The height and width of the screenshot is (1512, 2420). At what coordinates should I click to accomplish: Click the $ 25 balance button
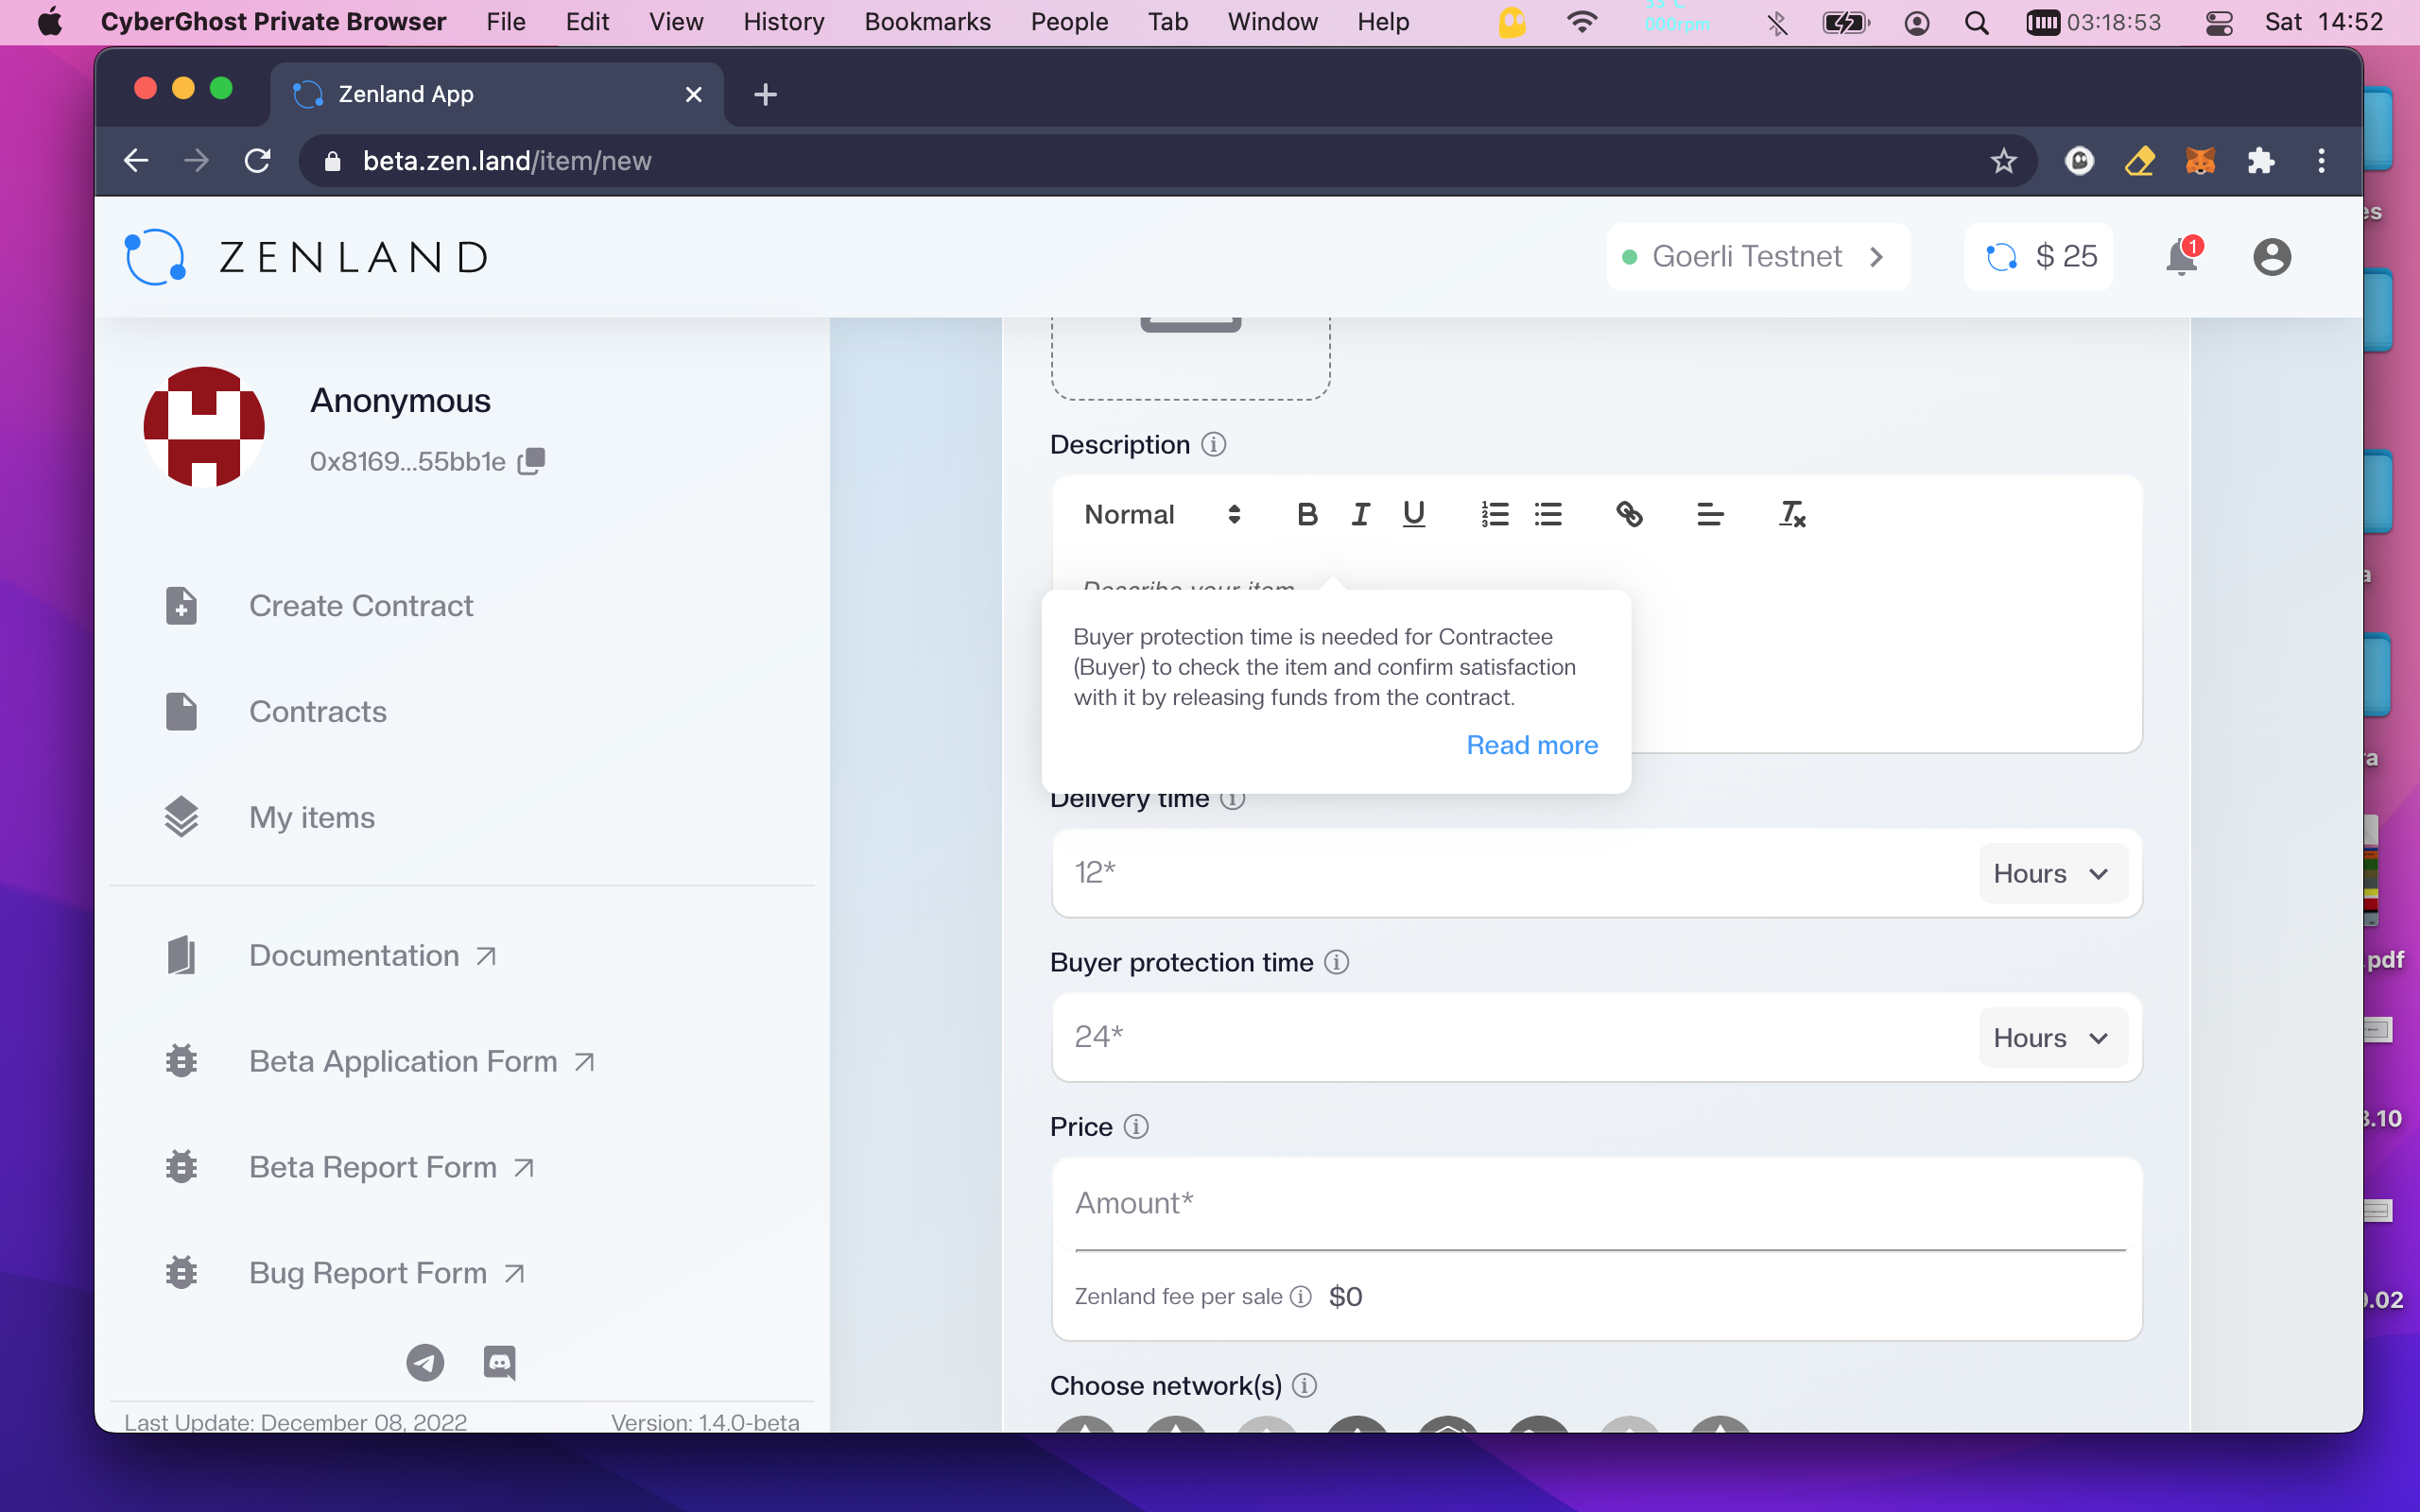click(x=2039, y=257)
